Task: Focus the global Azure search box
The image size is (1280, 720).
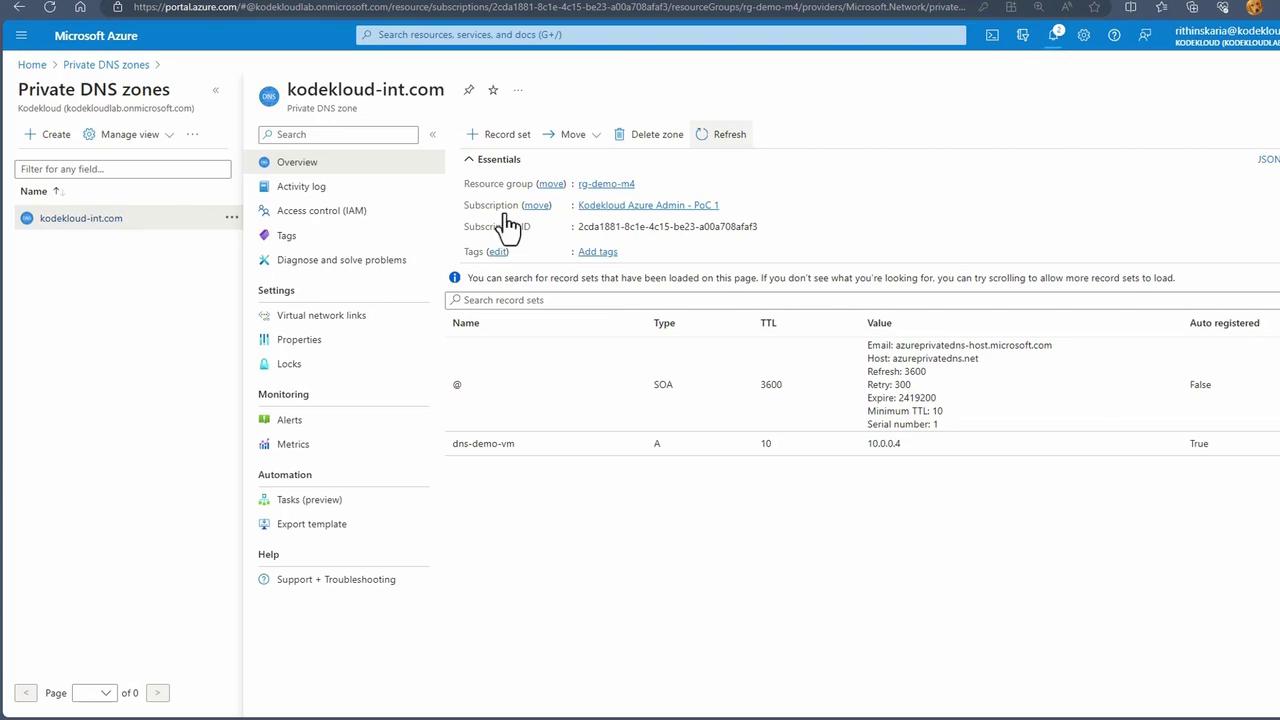Action: click(x=661, y=35)
